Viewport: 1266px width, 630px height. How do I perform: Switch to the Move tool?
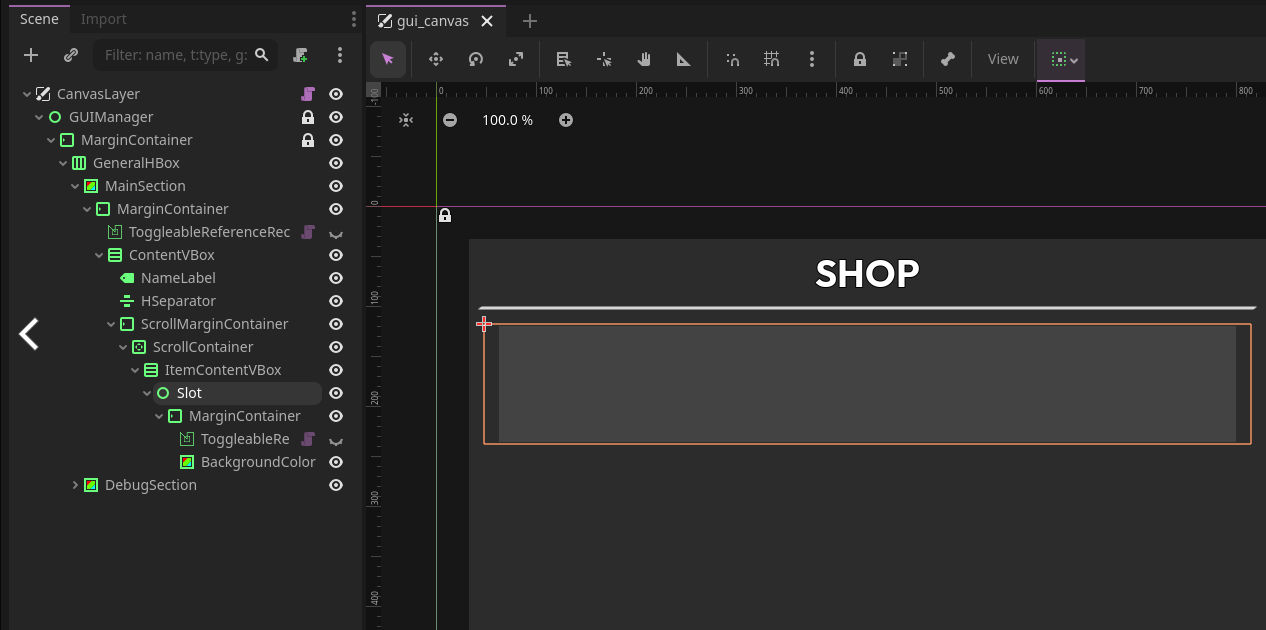point(435,59)
